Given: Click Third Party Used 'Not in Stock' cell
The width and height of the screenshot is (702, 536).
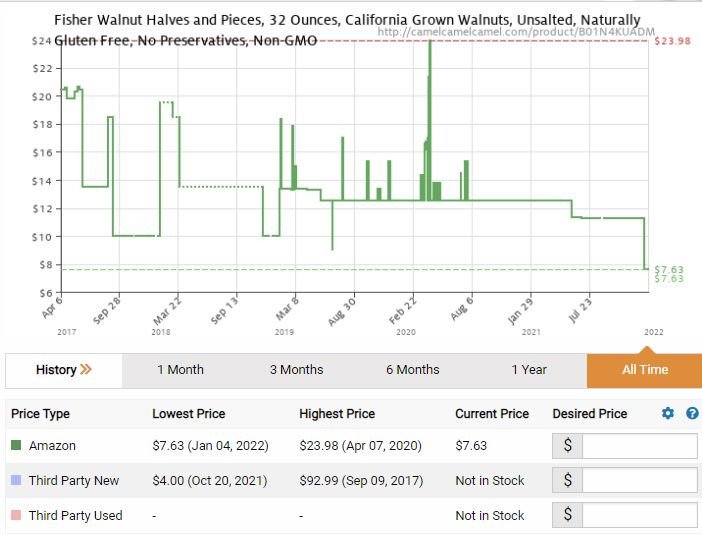Looking at the screenshot, I should point(490,515).
